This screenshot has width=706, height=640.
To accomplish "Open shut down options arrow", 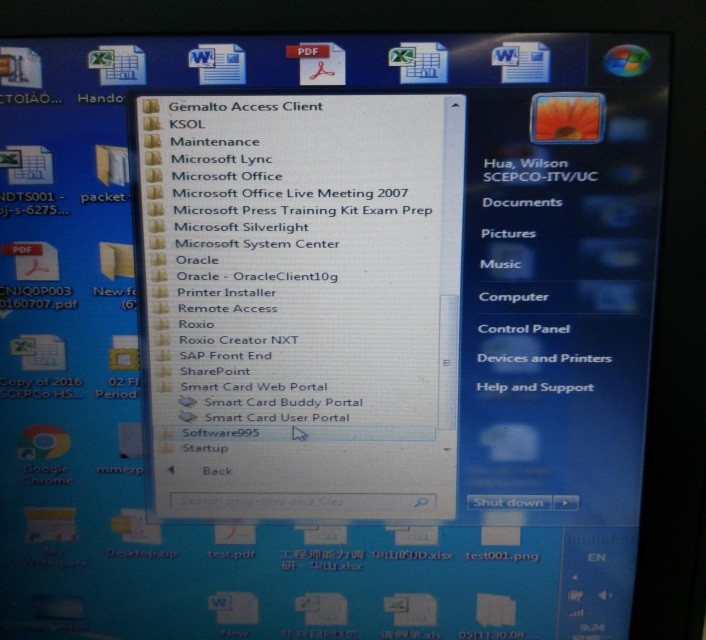I will 567,502.
